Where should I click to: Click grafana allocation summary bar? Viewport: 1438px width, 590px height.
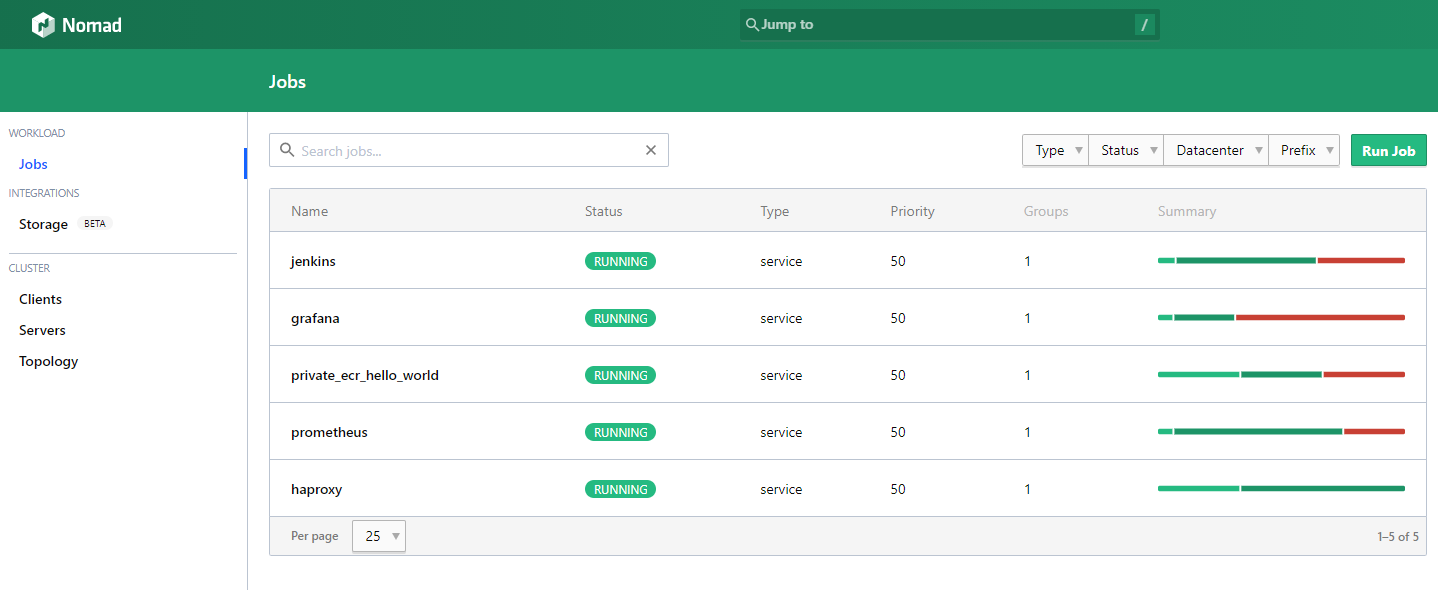[1281, 318]
